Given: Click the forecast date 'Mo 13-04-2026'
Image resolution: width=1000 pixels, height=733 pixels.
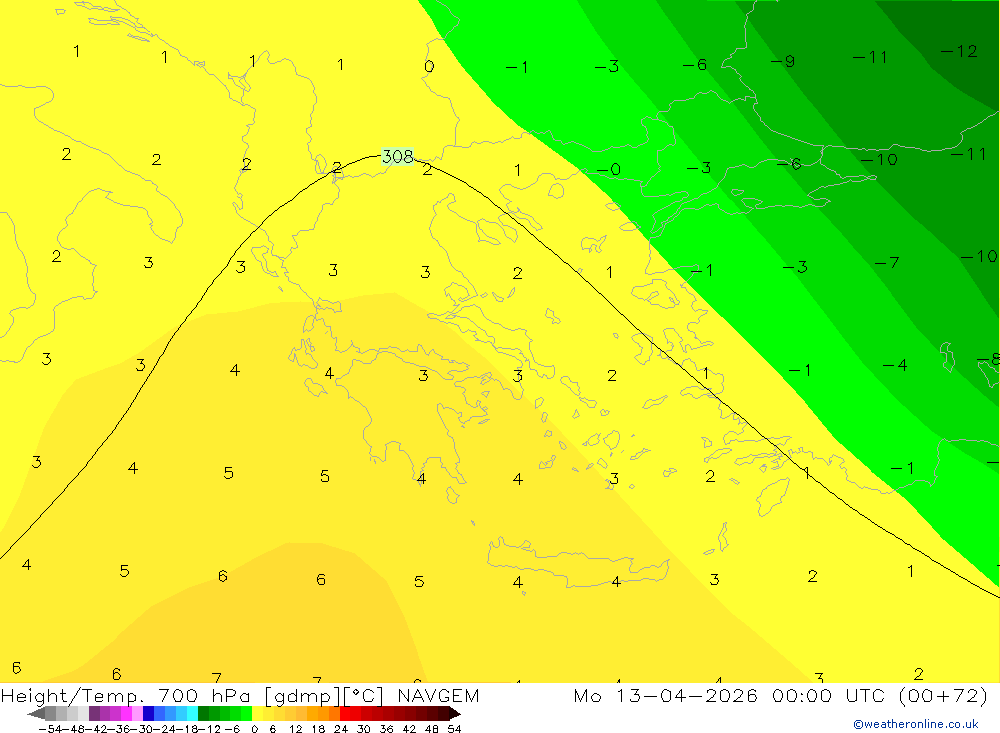Looking at the screenshot, I should point(666,696).
